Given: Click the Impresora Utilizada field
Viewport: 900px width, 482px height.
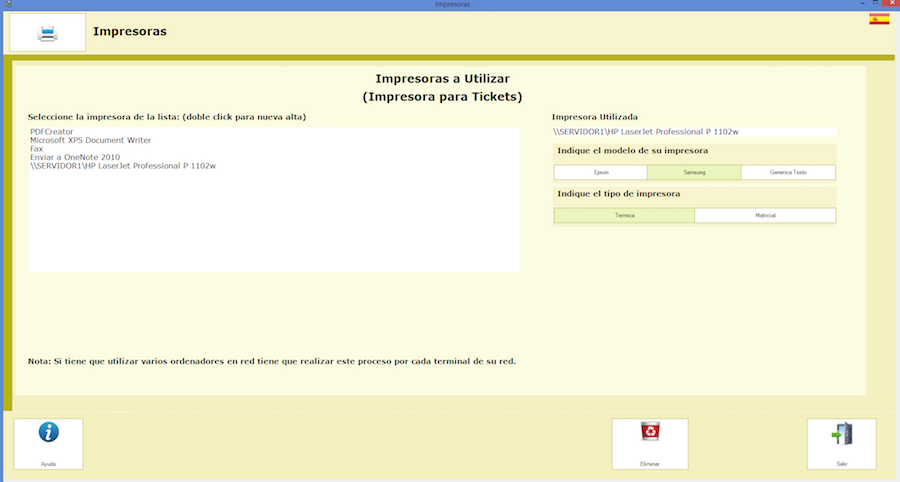Looking at the screenshot, I should tap(694, 132).
